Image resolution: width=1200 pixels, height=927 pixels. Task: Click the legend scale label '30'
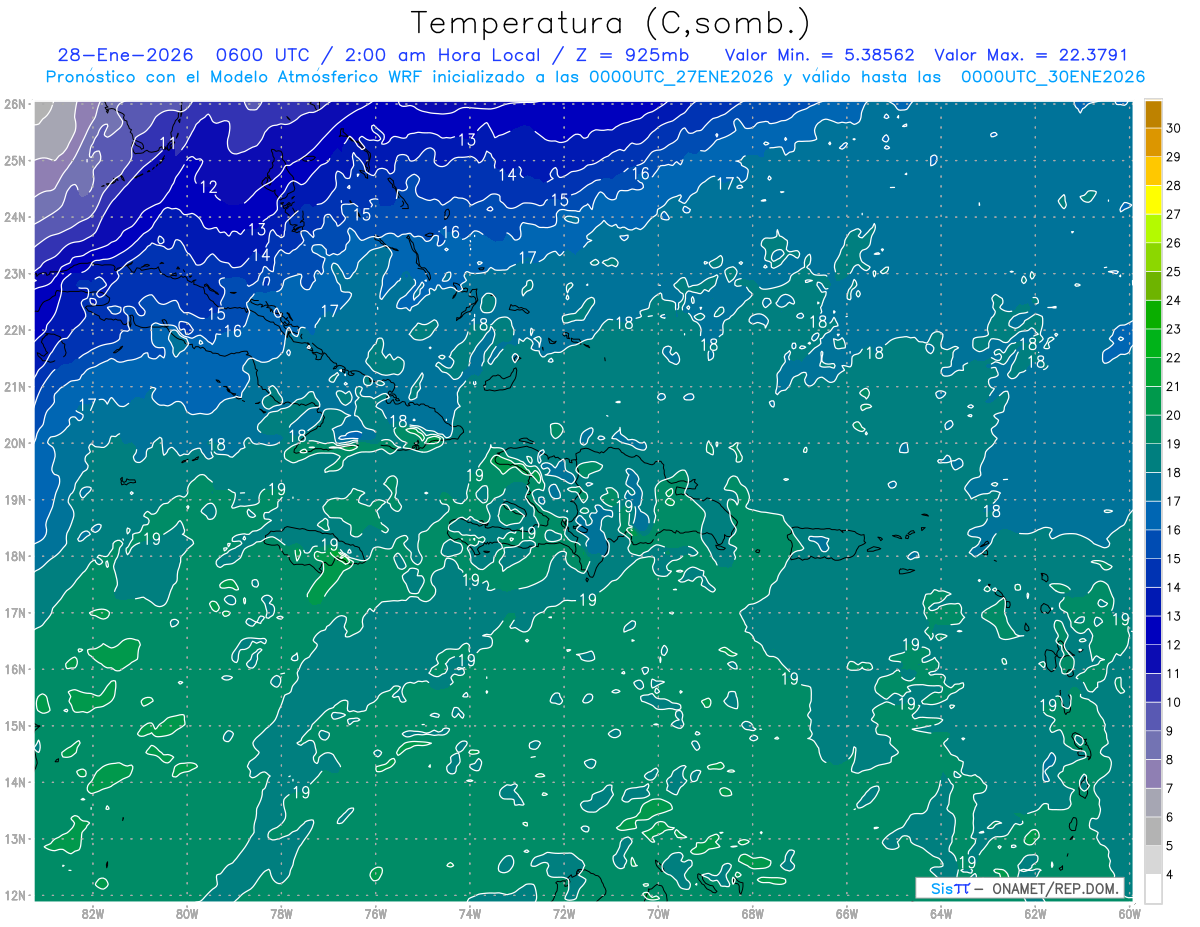(1174, 128)
